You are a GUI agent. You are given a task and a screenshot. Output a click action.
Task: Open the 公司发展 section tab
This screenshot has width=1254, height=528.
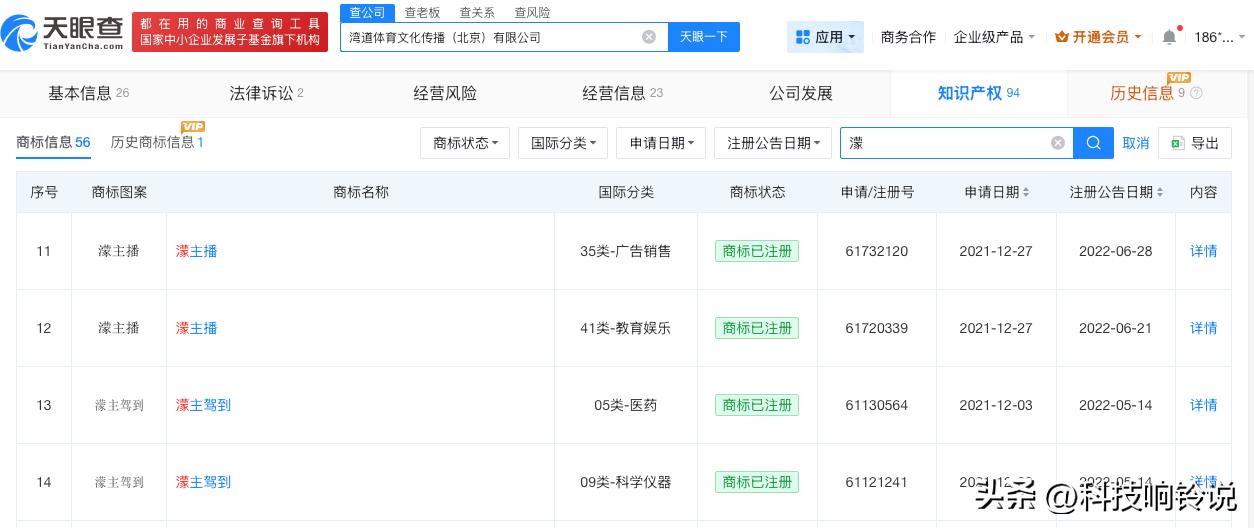[801, 93]
